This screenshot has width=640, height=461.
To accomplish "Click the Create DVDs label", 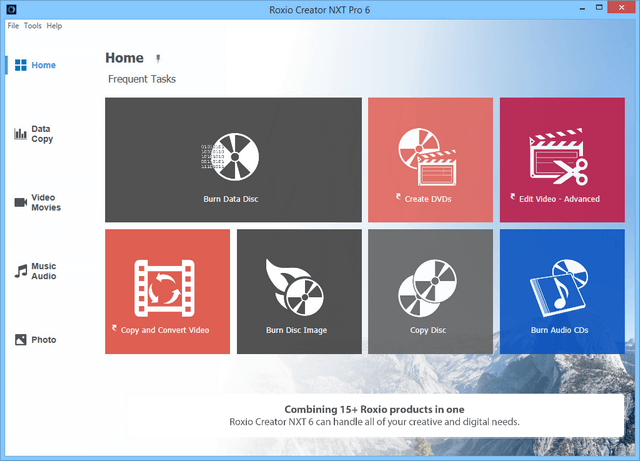I will click(x=428, y=199).
